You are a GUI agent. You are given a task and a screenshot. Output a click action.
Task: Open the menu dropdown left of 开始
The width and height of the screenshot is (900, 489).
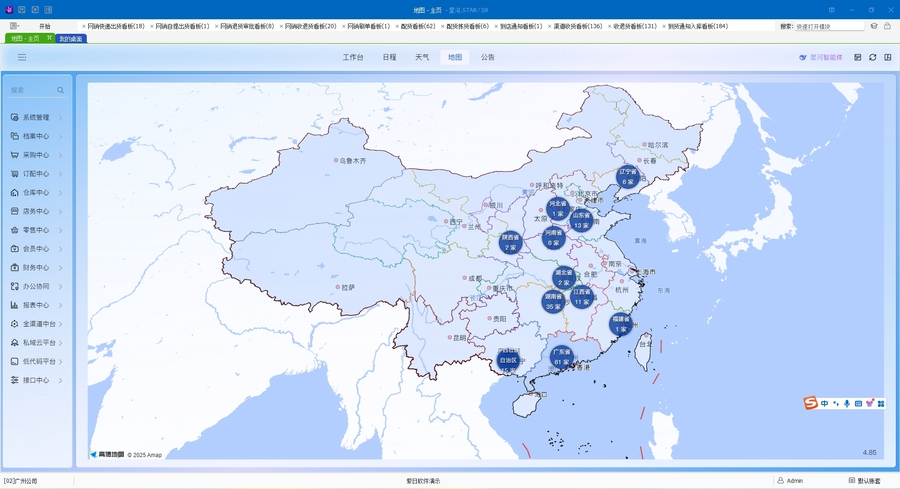click(15, 26)
